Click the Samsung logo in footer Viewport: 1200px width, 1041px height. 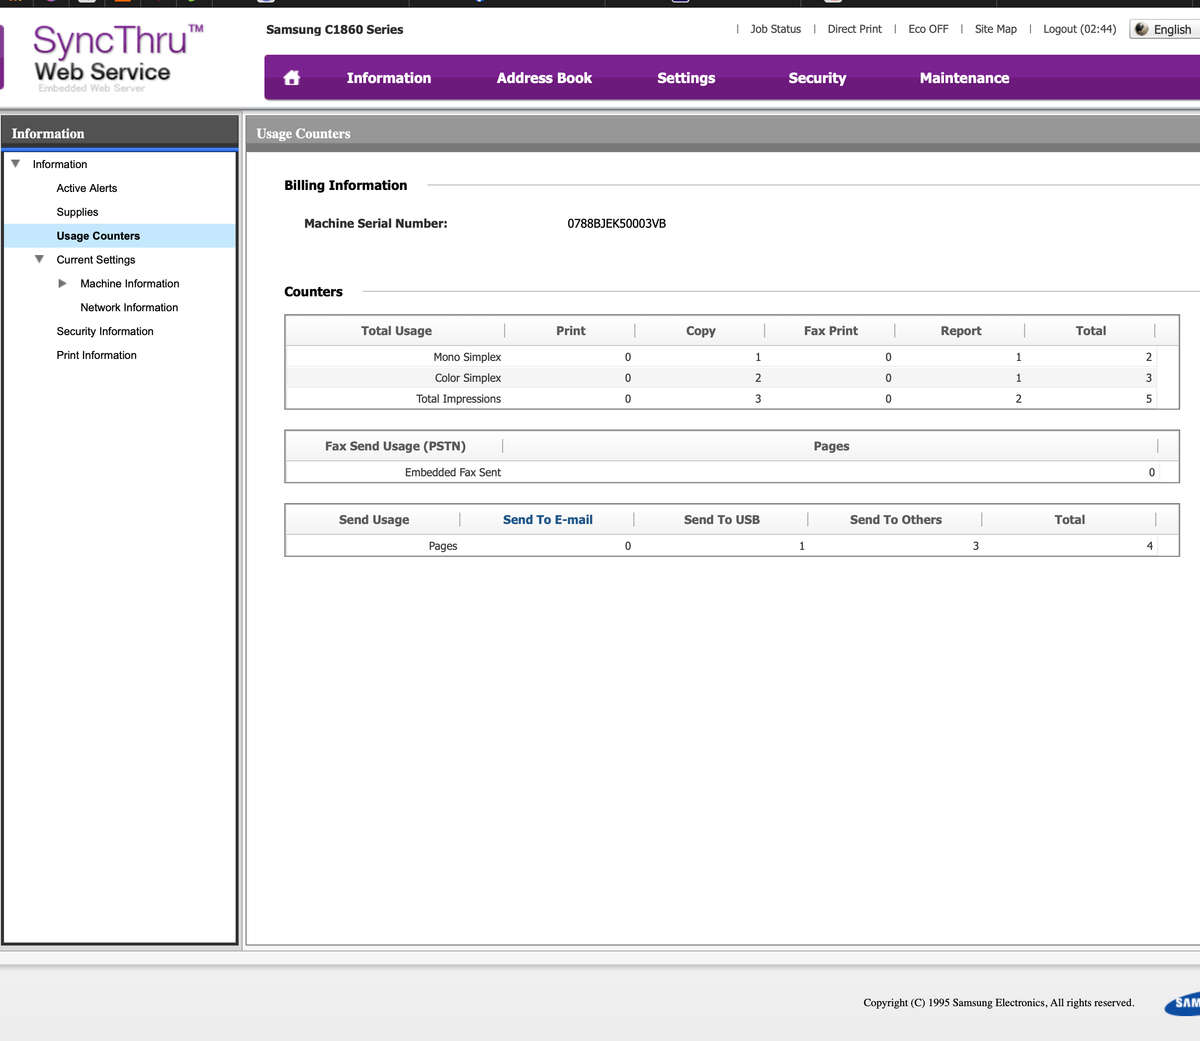tap(1183, 1003)
